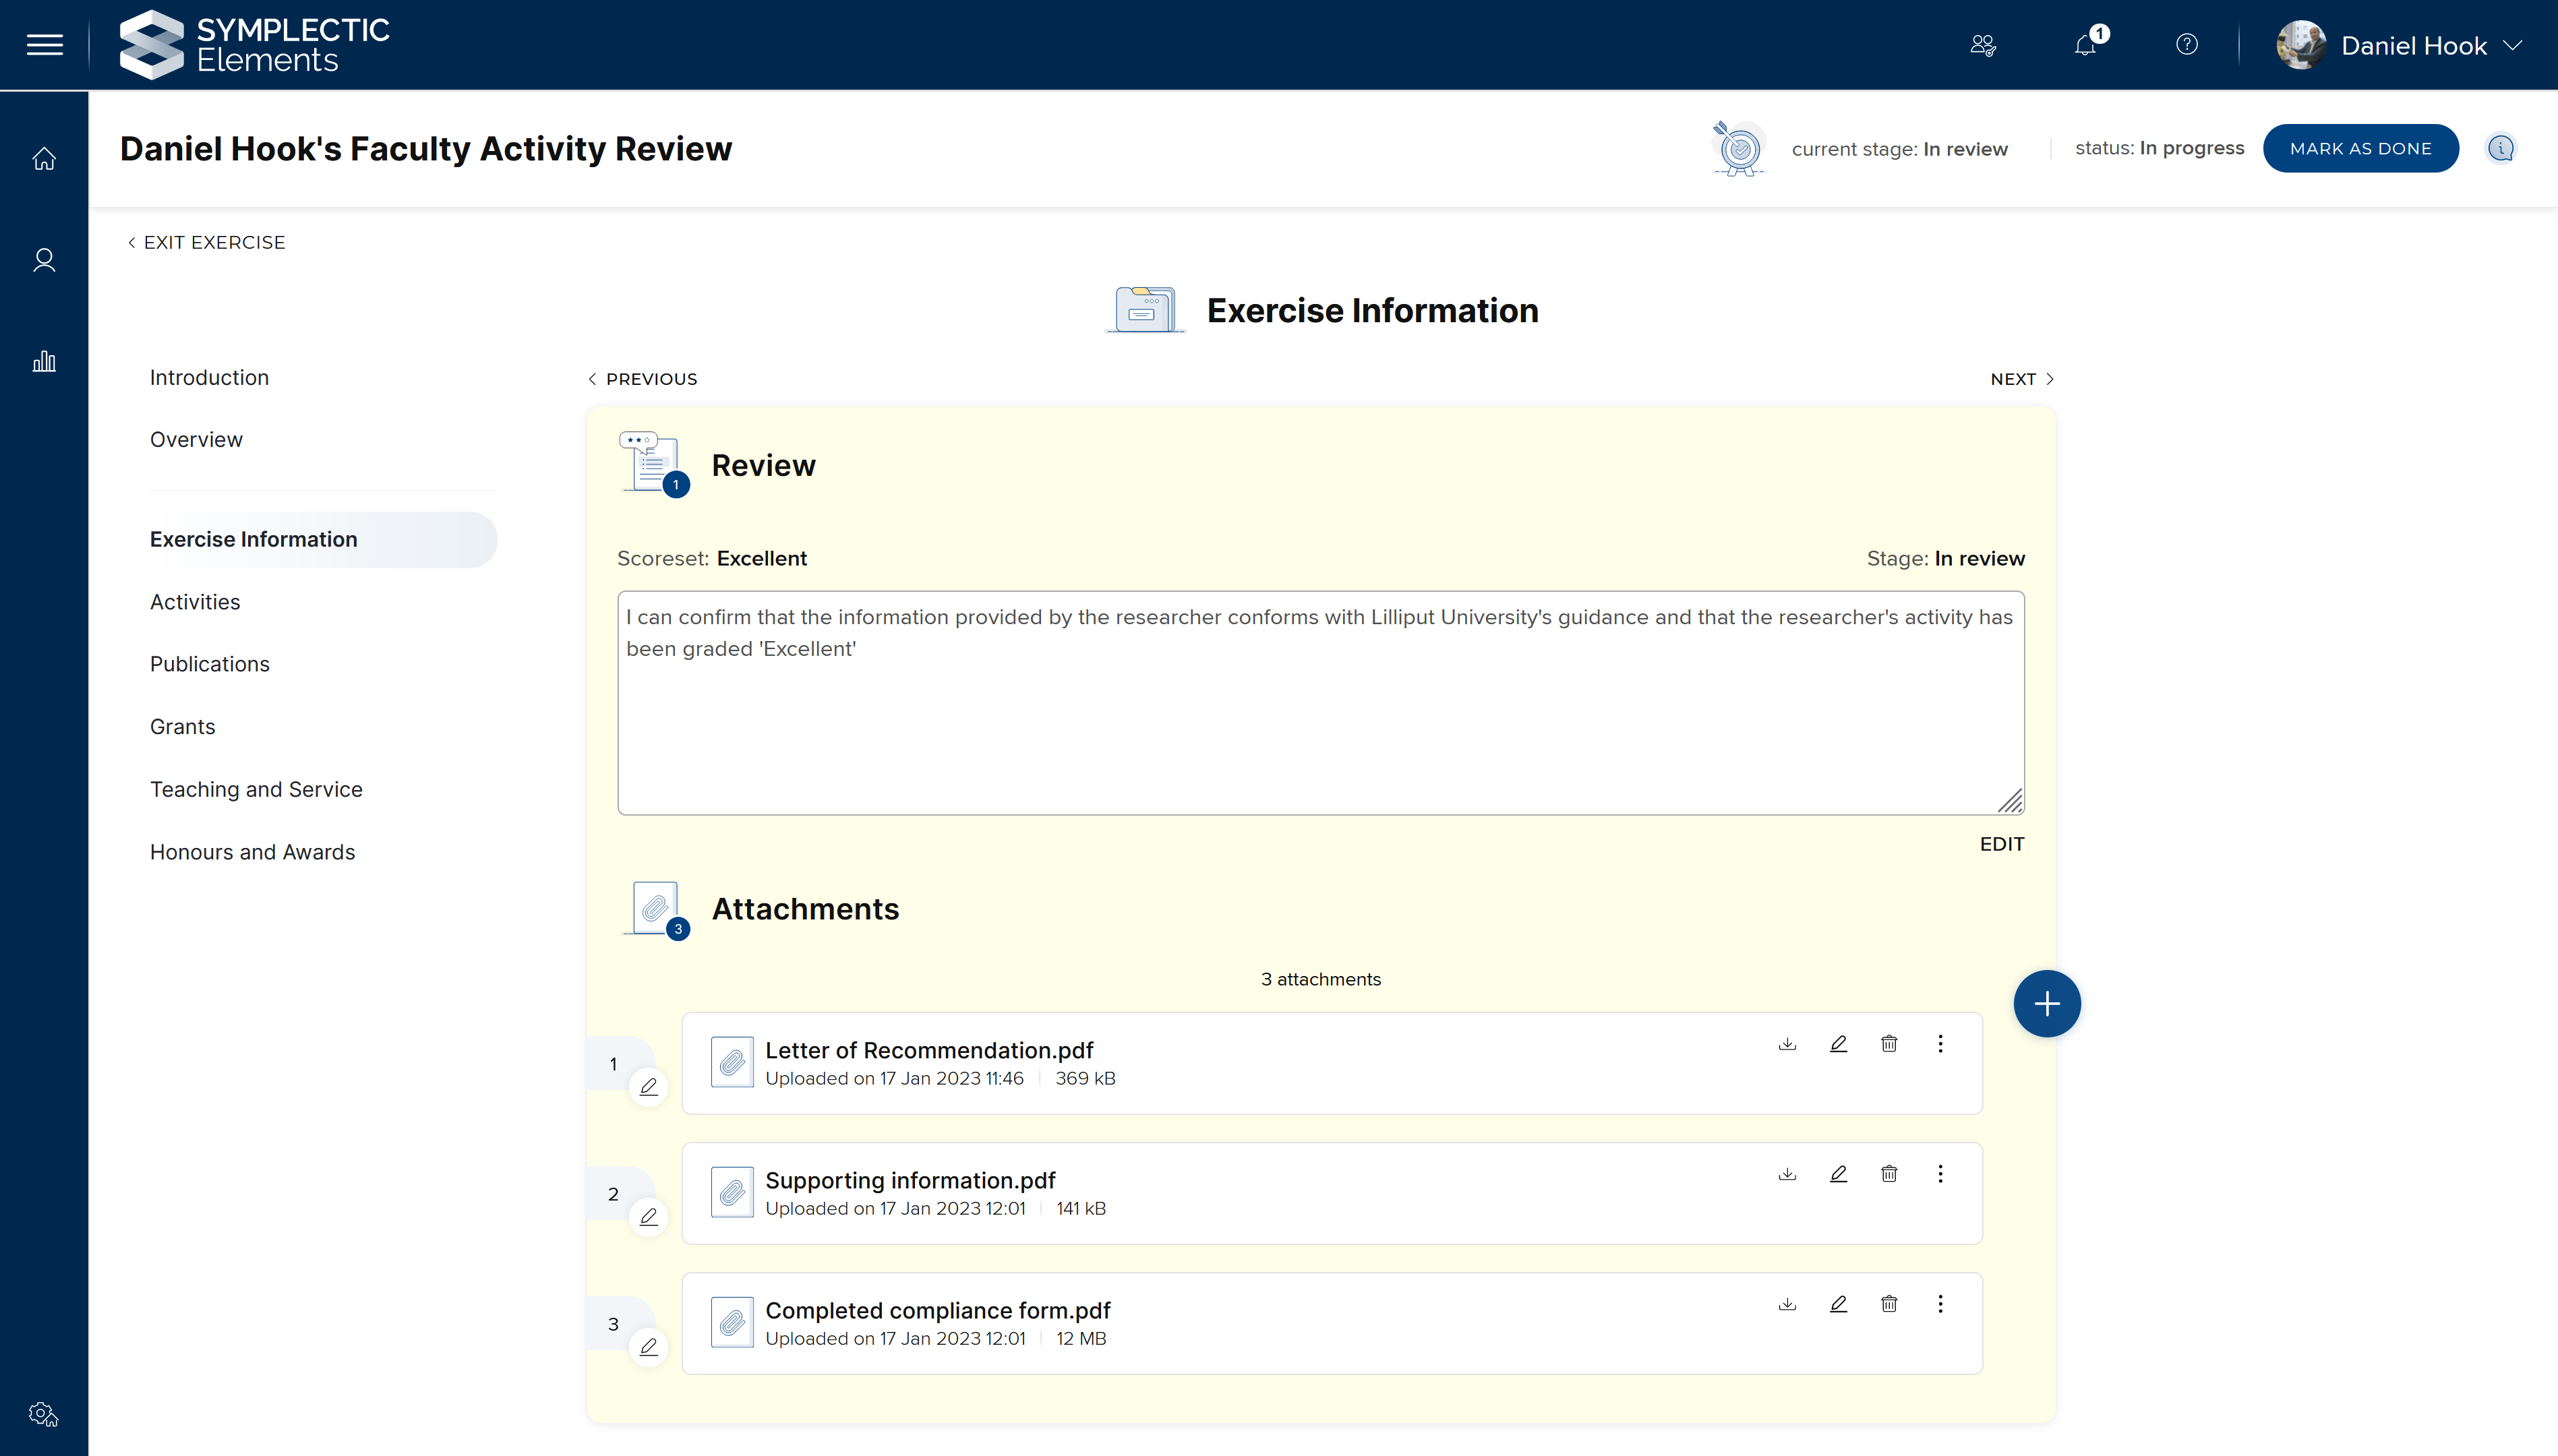Open the Teaching and Service section
This screenshot has height=1456, width=2558.
256,789
